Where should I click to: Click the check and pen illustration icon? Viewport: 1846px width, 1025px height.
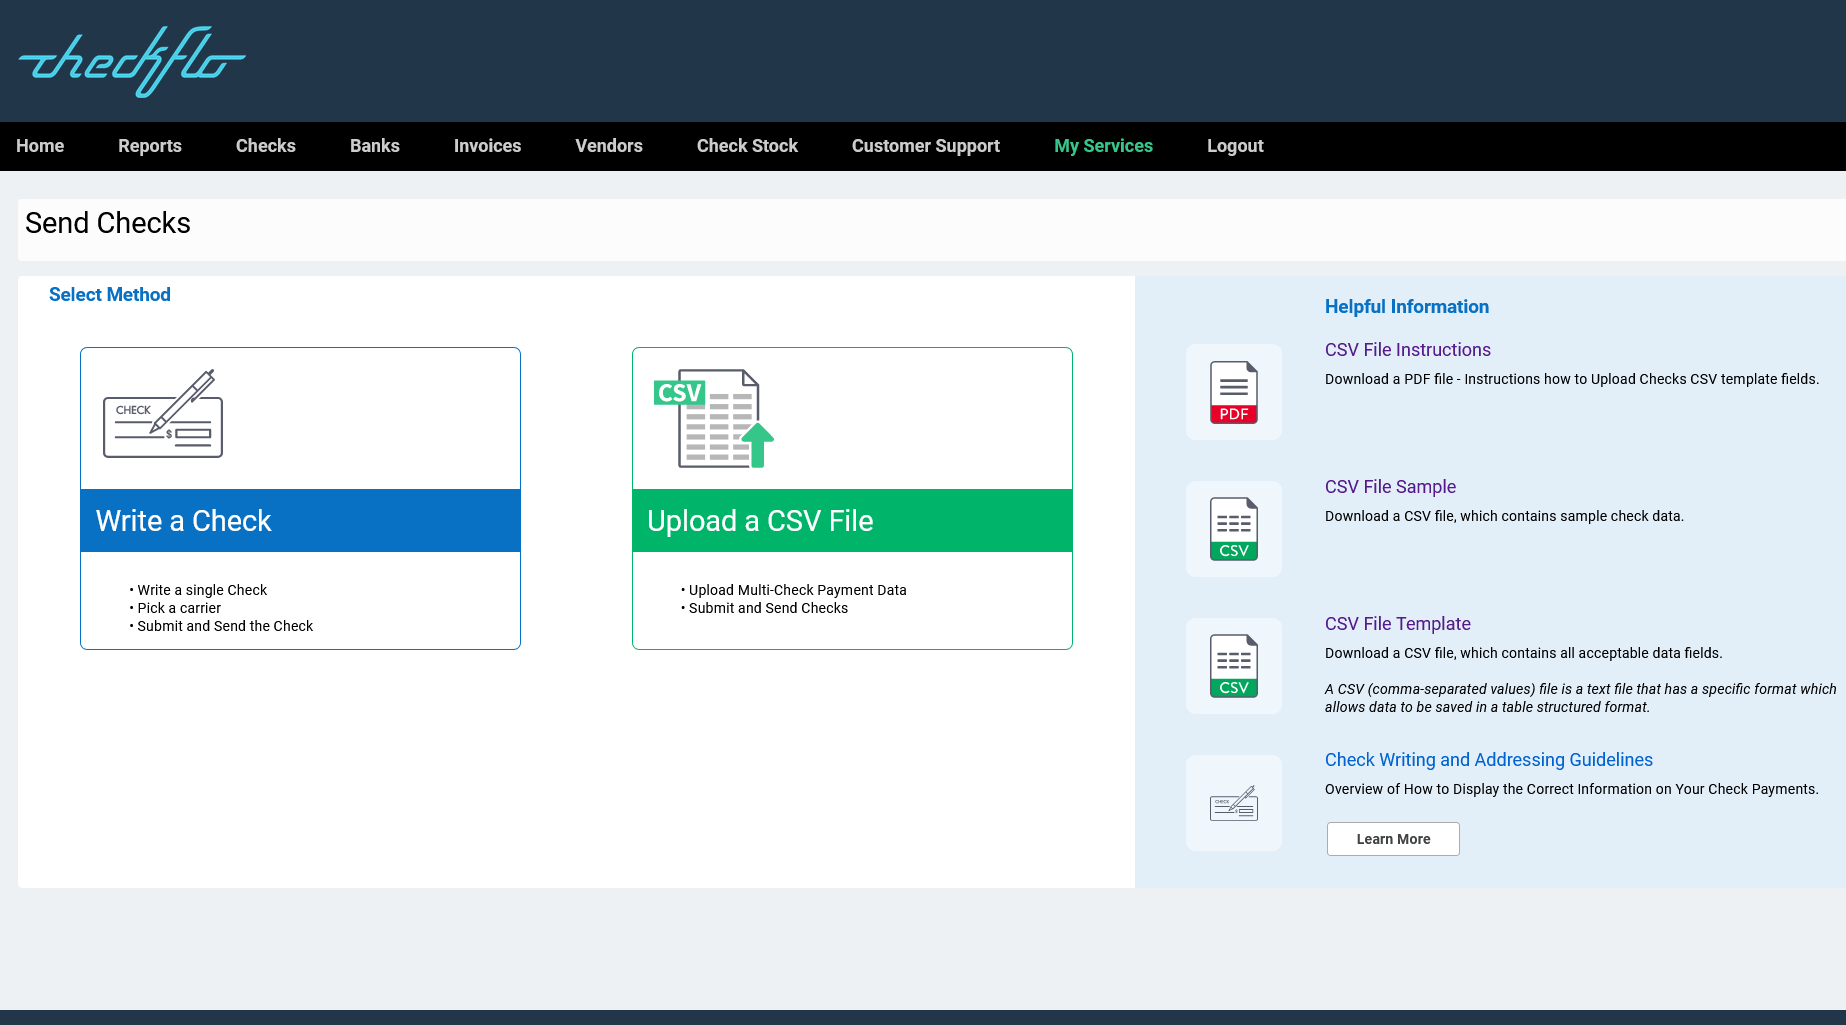(x=163, y=414)
